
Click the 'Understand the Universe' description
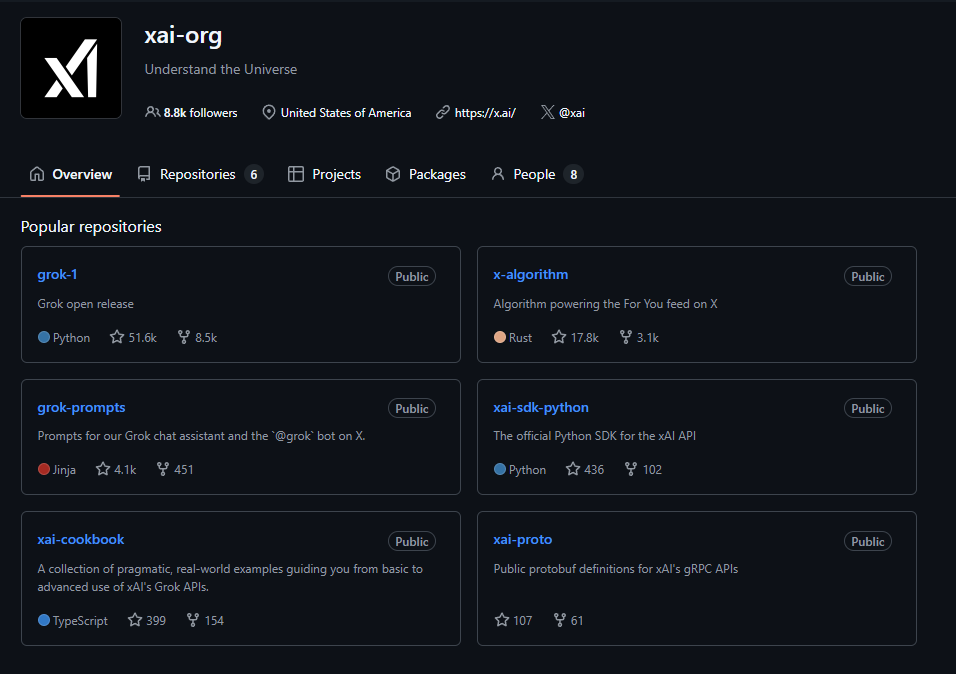point(221,70)
